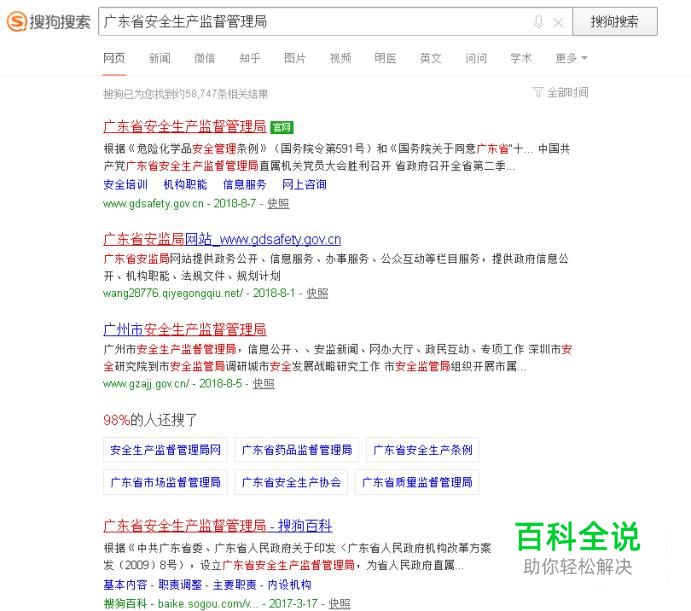Switch to the 网页 tab
Viewport: 691px width, 611px height.
pos(114,58)
